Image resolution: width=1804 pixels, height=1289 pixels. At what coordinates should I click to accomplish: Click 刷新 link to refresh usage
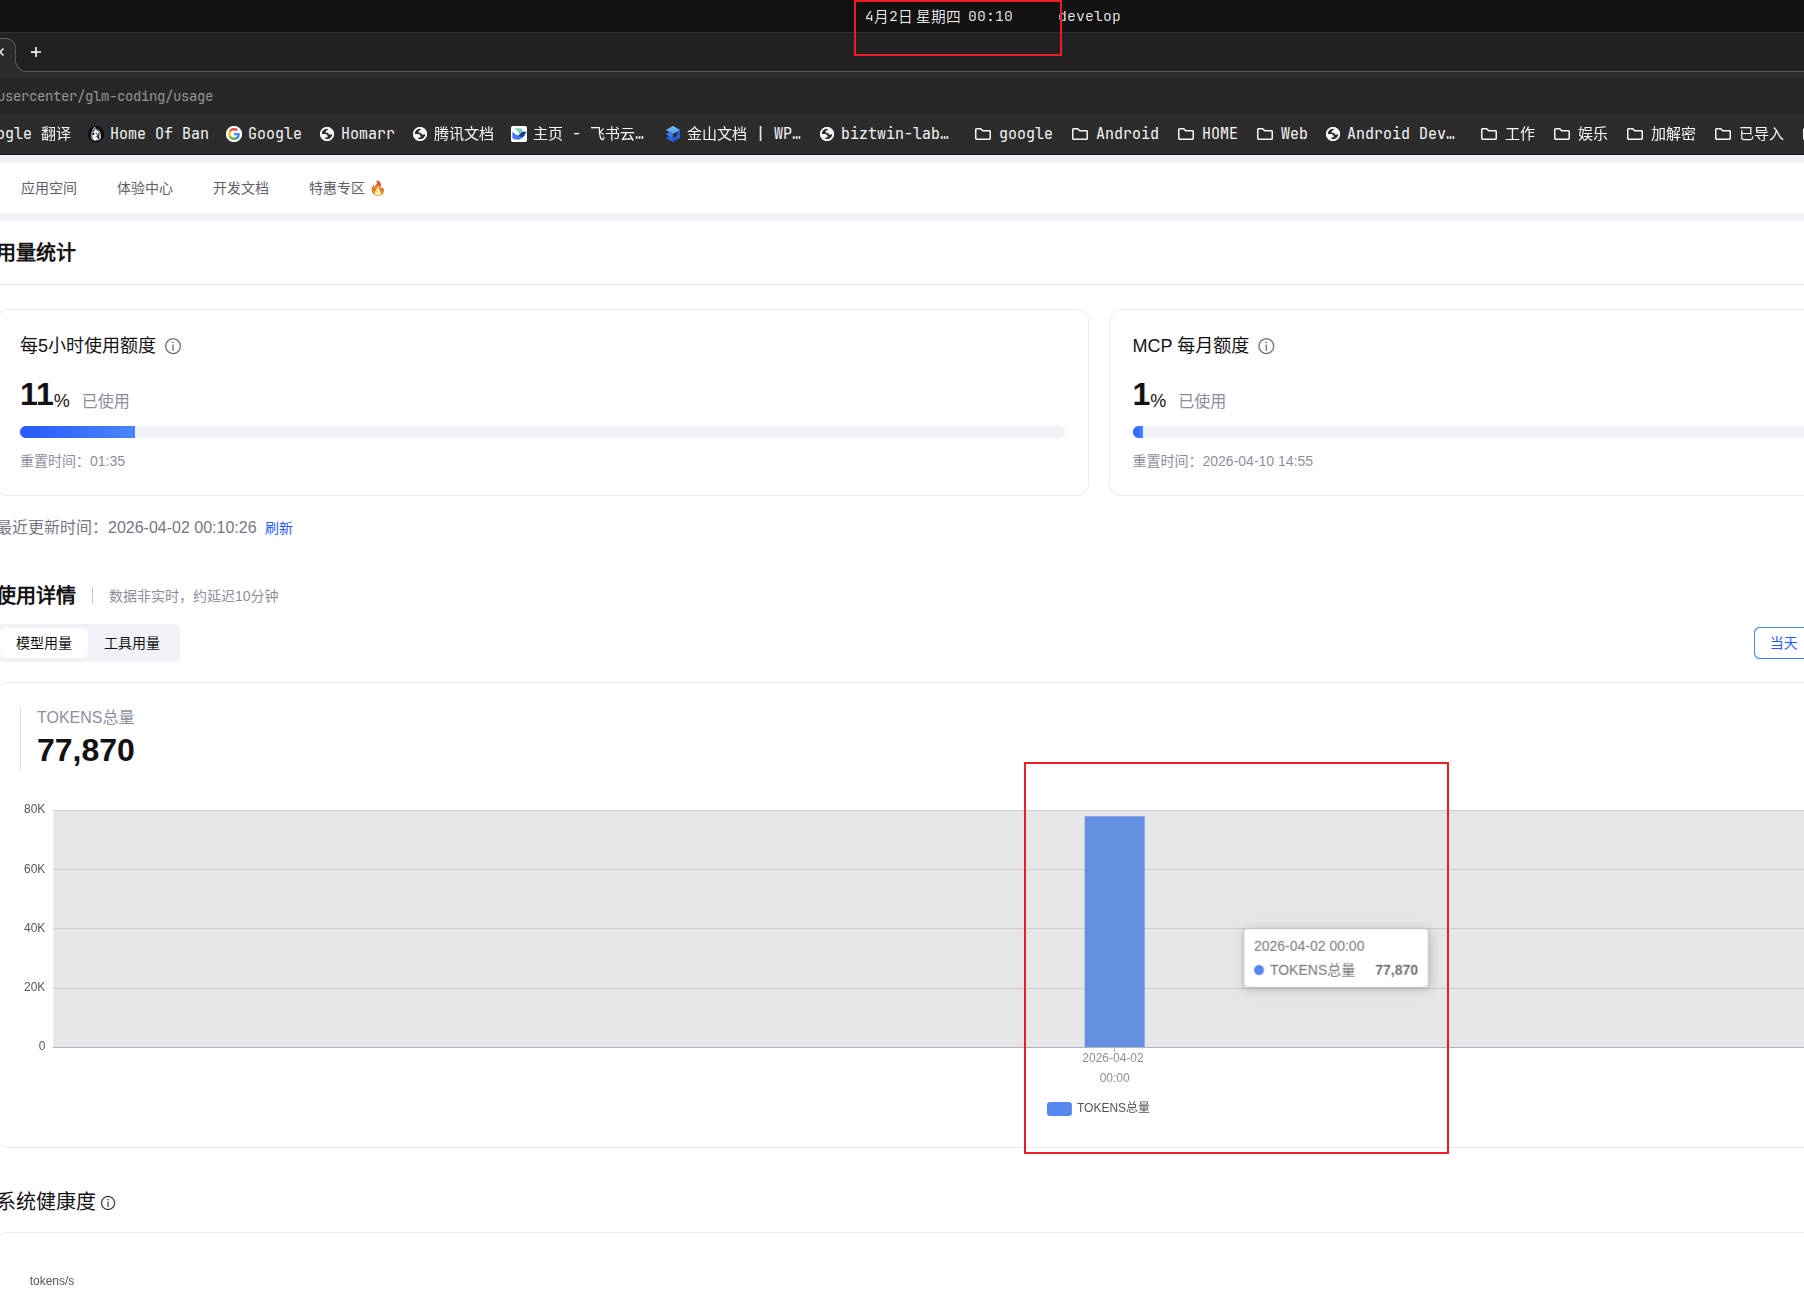(279, 528)
